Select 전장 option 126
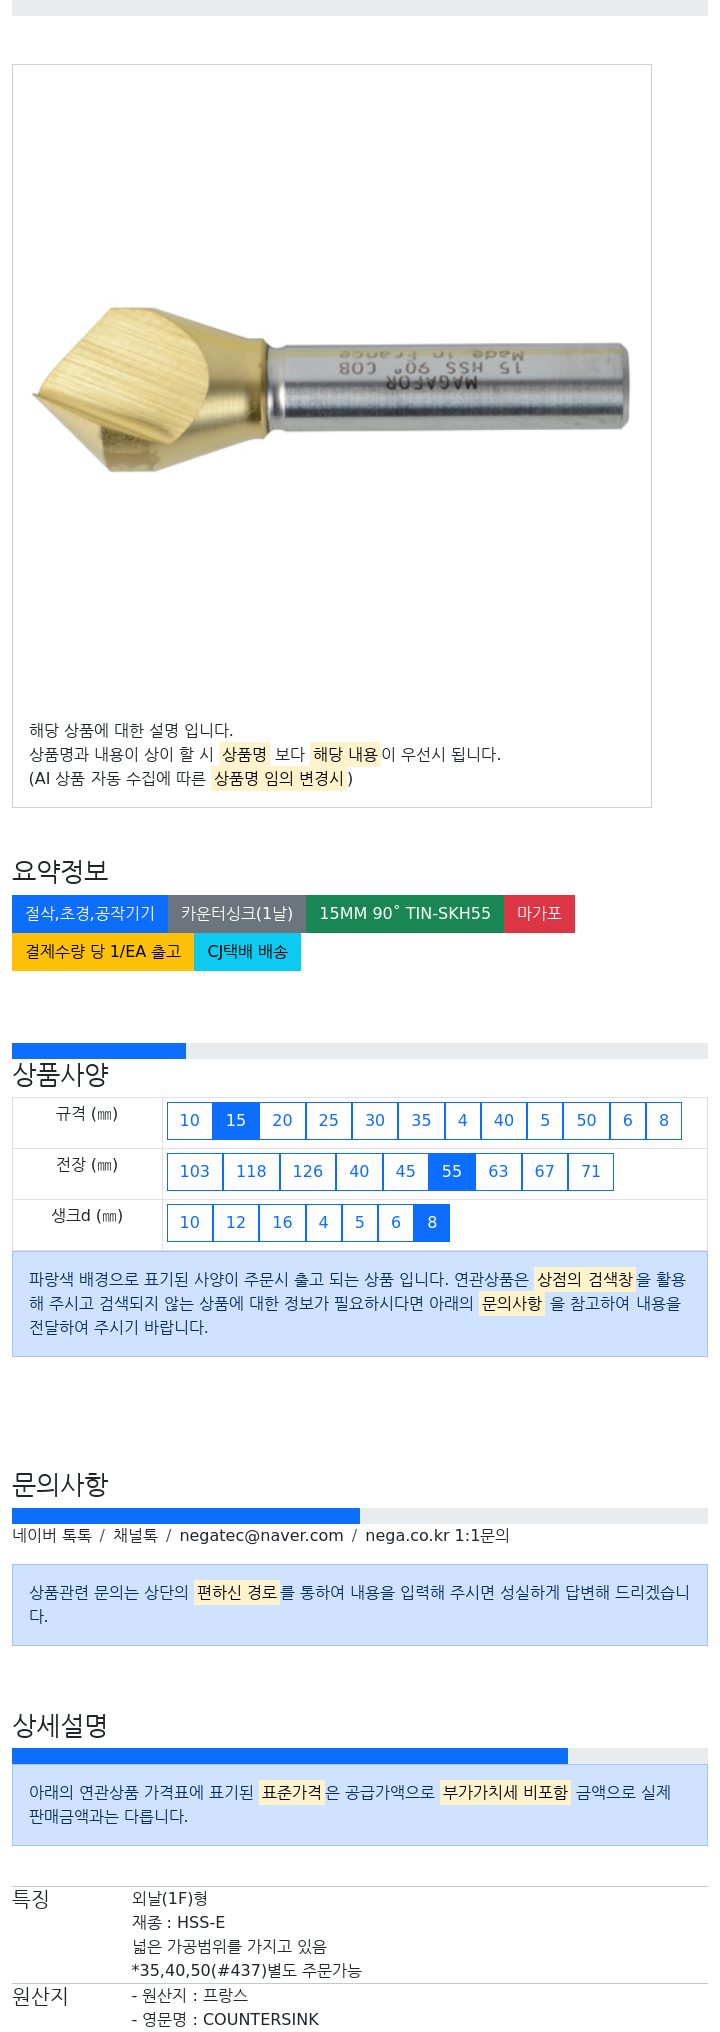The image size is (720, 2032). pos(308,1172)
